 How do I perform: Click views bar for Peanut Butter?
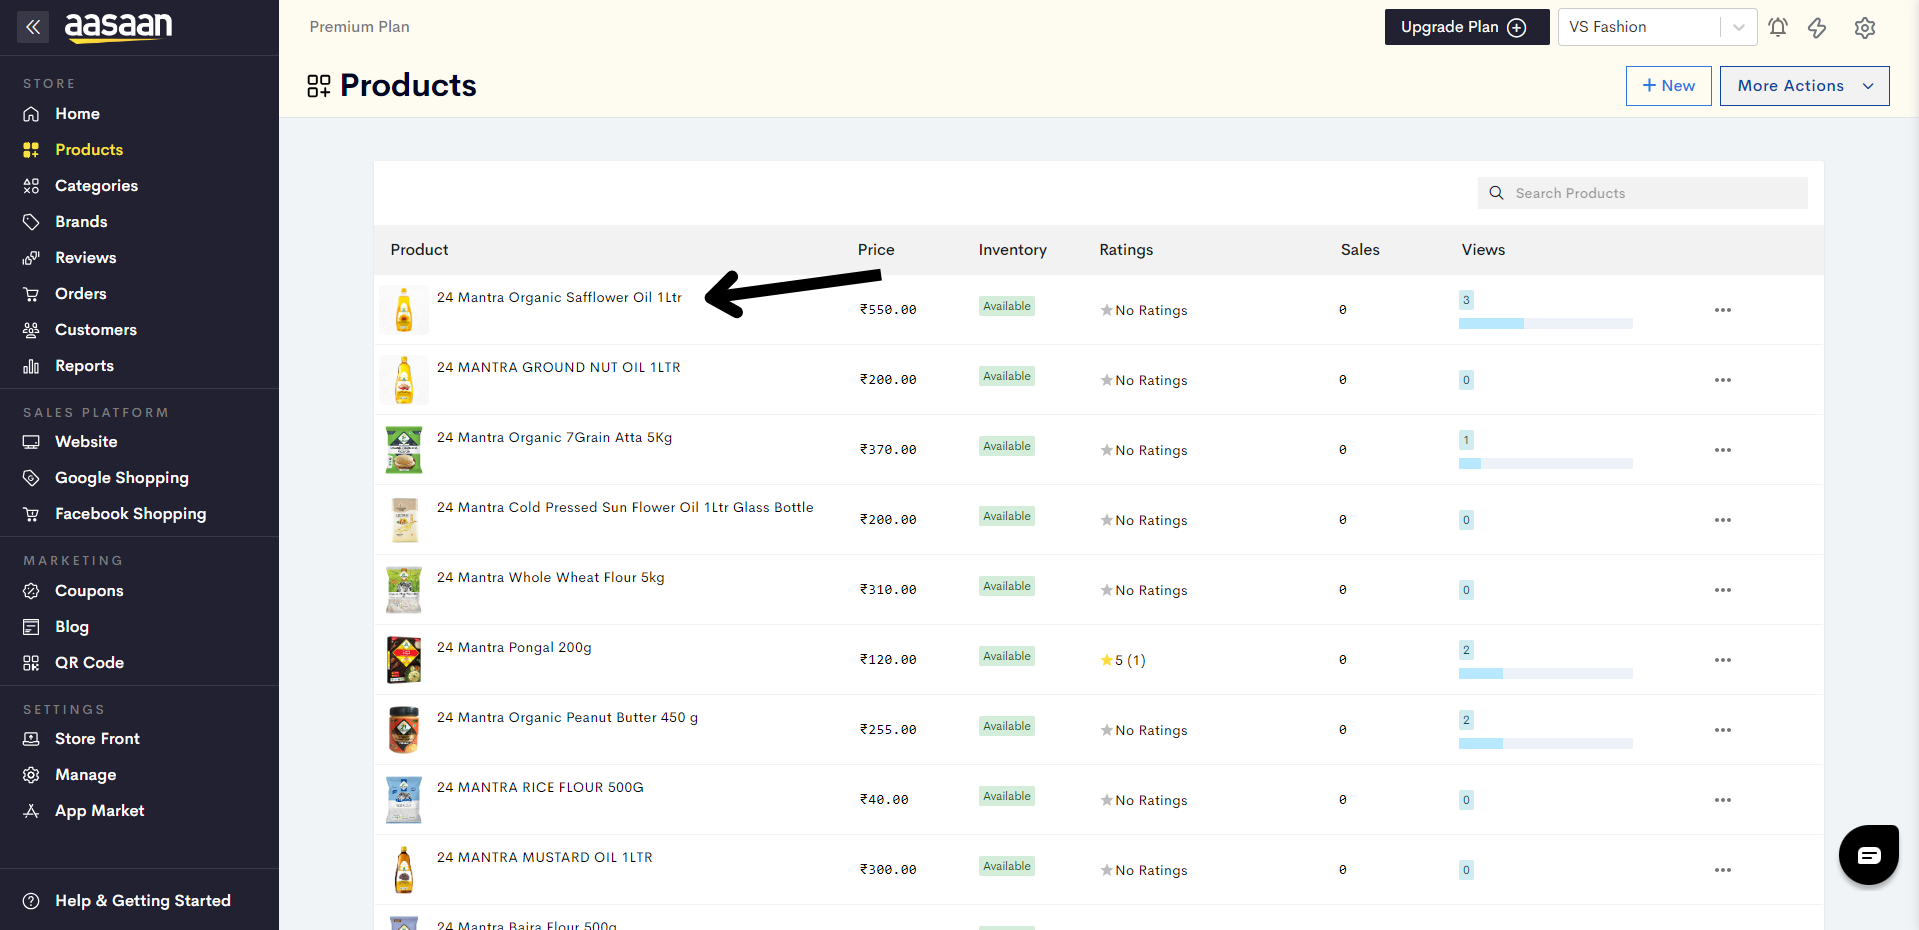pyautogui.click(x=1545, y=744)
